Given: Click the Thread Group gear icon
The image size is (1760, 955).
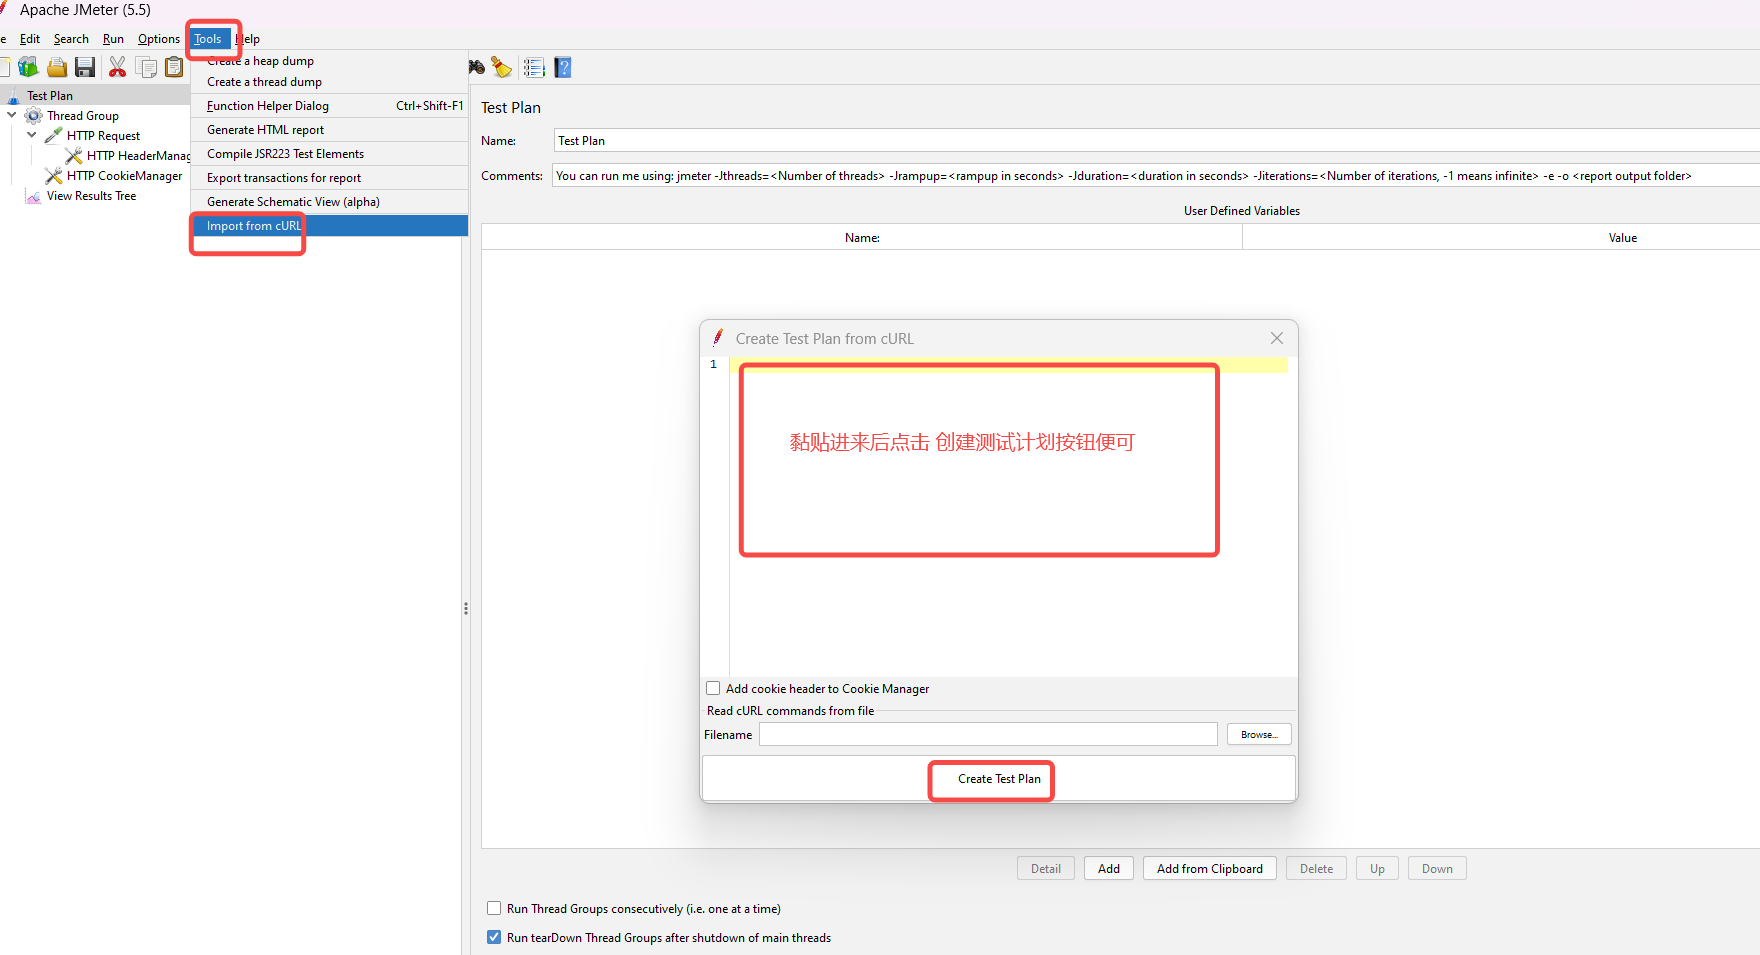Looking at the screenshot, I should point(34,116).
